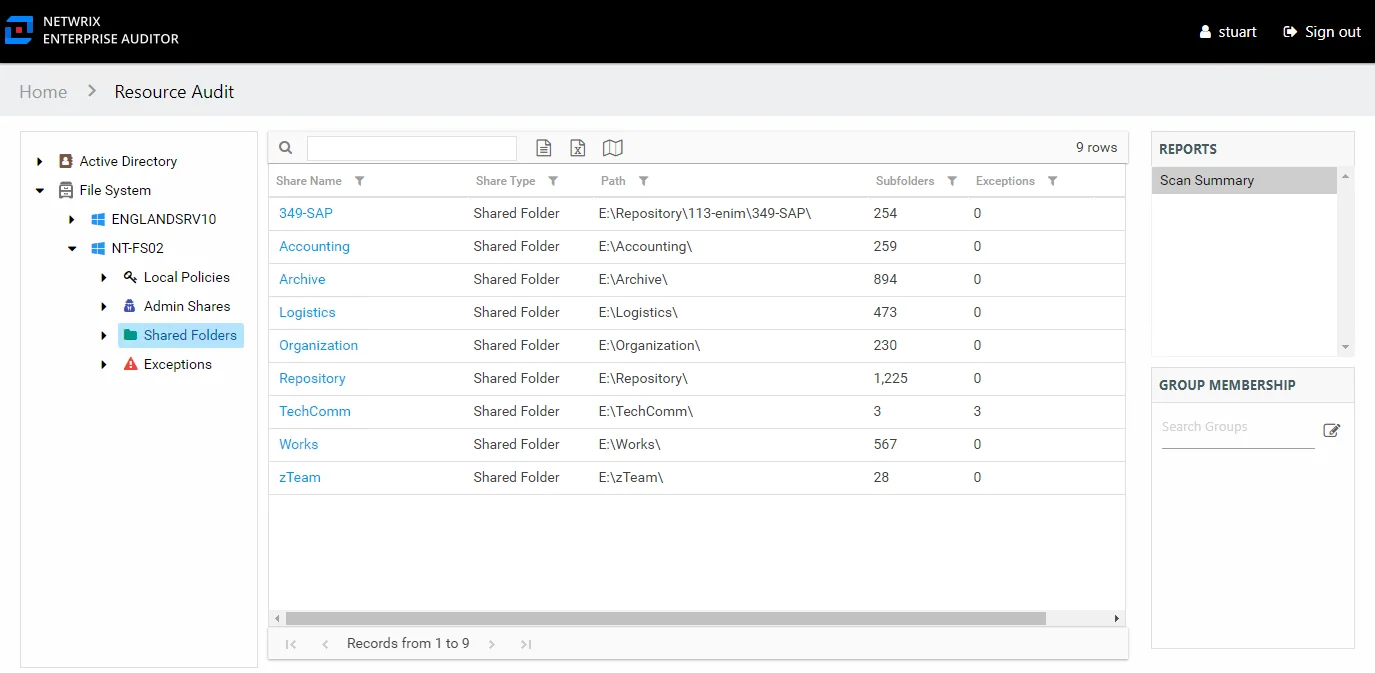Viewport: 1375px width, 673px height.
Task: Open the Repository share link
Action: [312, 378]
